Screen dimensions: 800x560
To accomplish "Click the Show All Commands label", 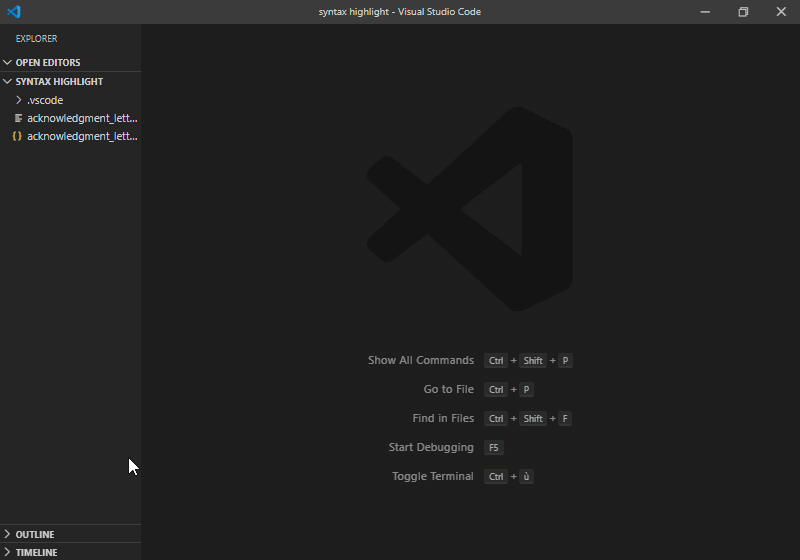I will [x=421, y=360].
